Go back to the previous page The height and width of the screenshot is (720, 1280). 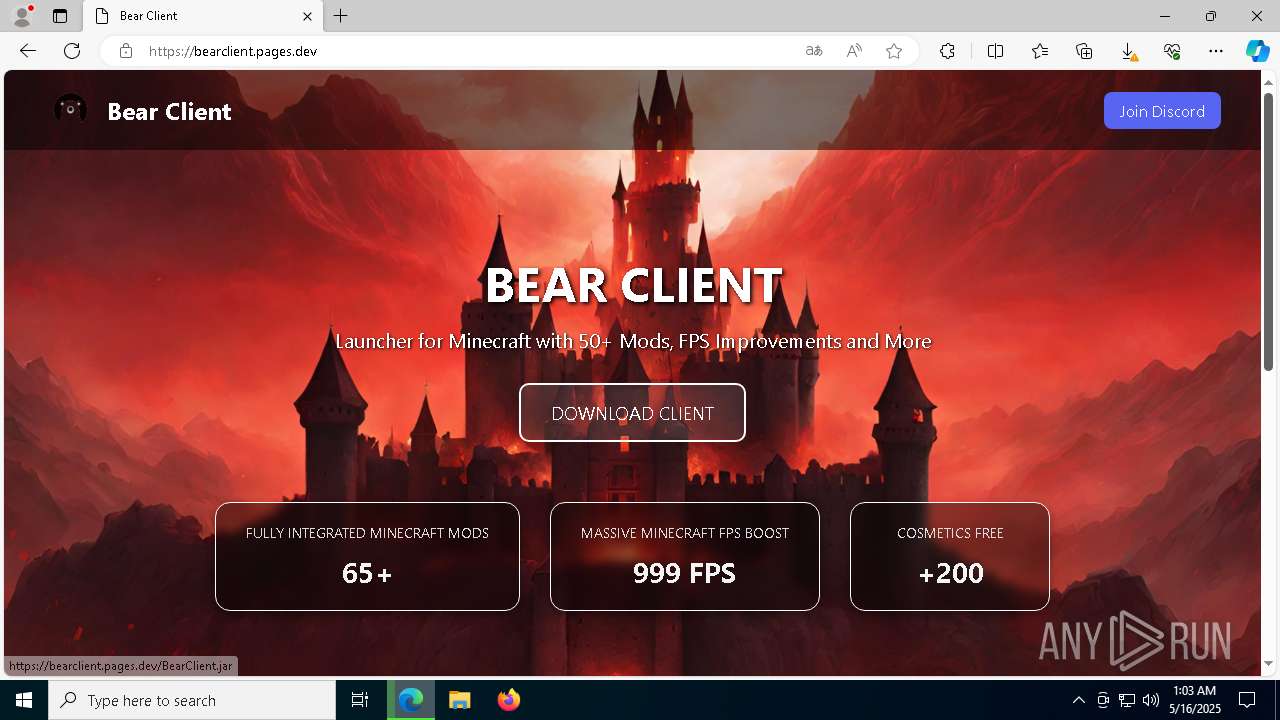click(x=28, y=51)
